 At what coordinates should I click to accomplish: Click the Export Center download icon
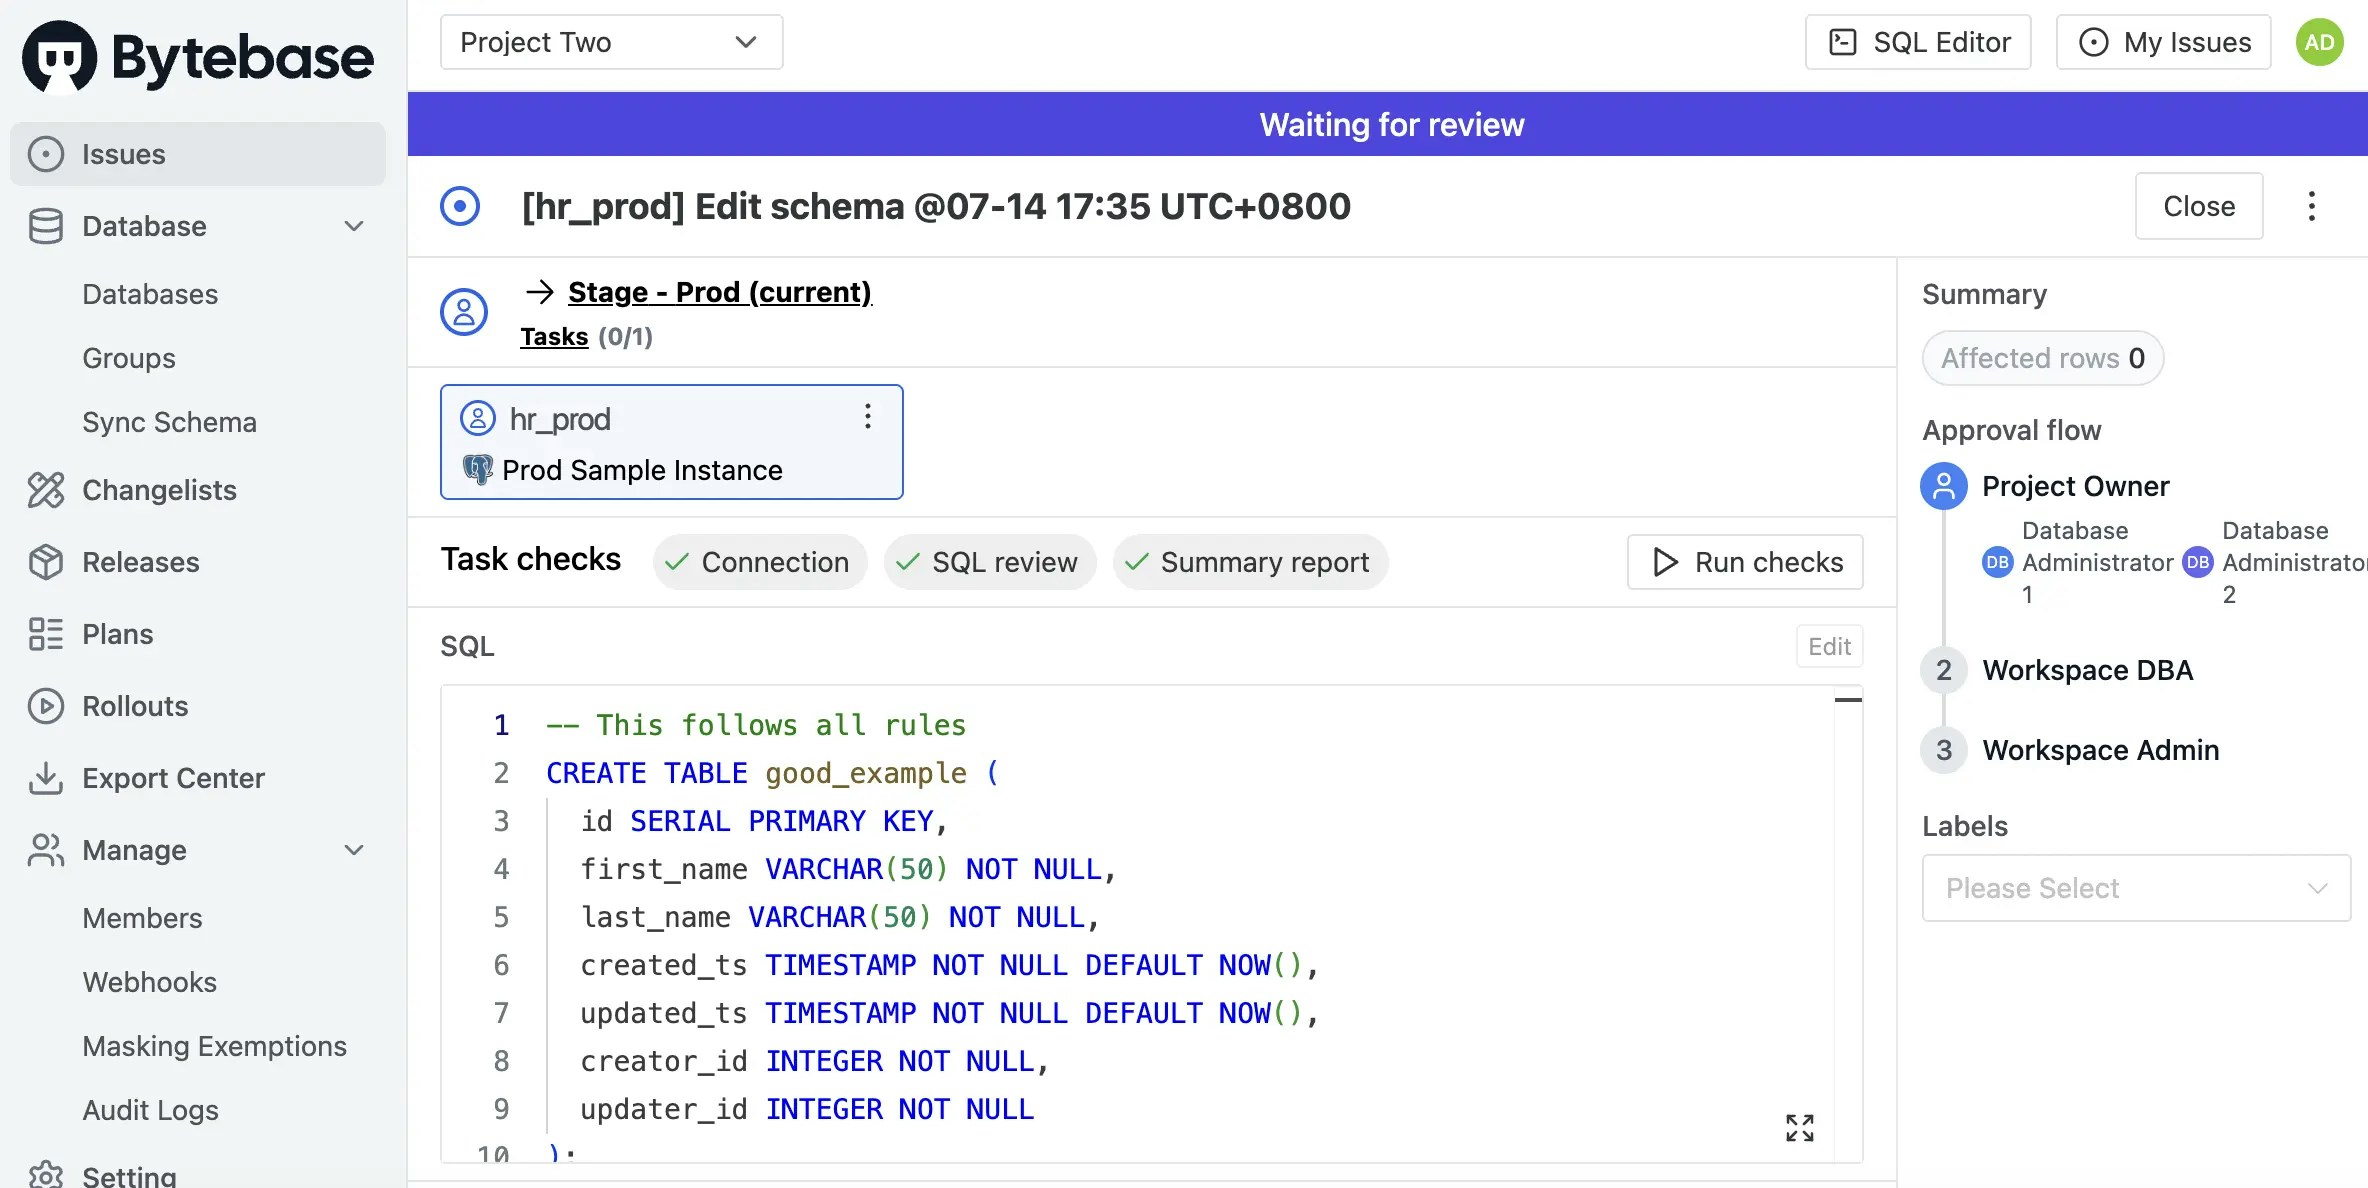45,778
